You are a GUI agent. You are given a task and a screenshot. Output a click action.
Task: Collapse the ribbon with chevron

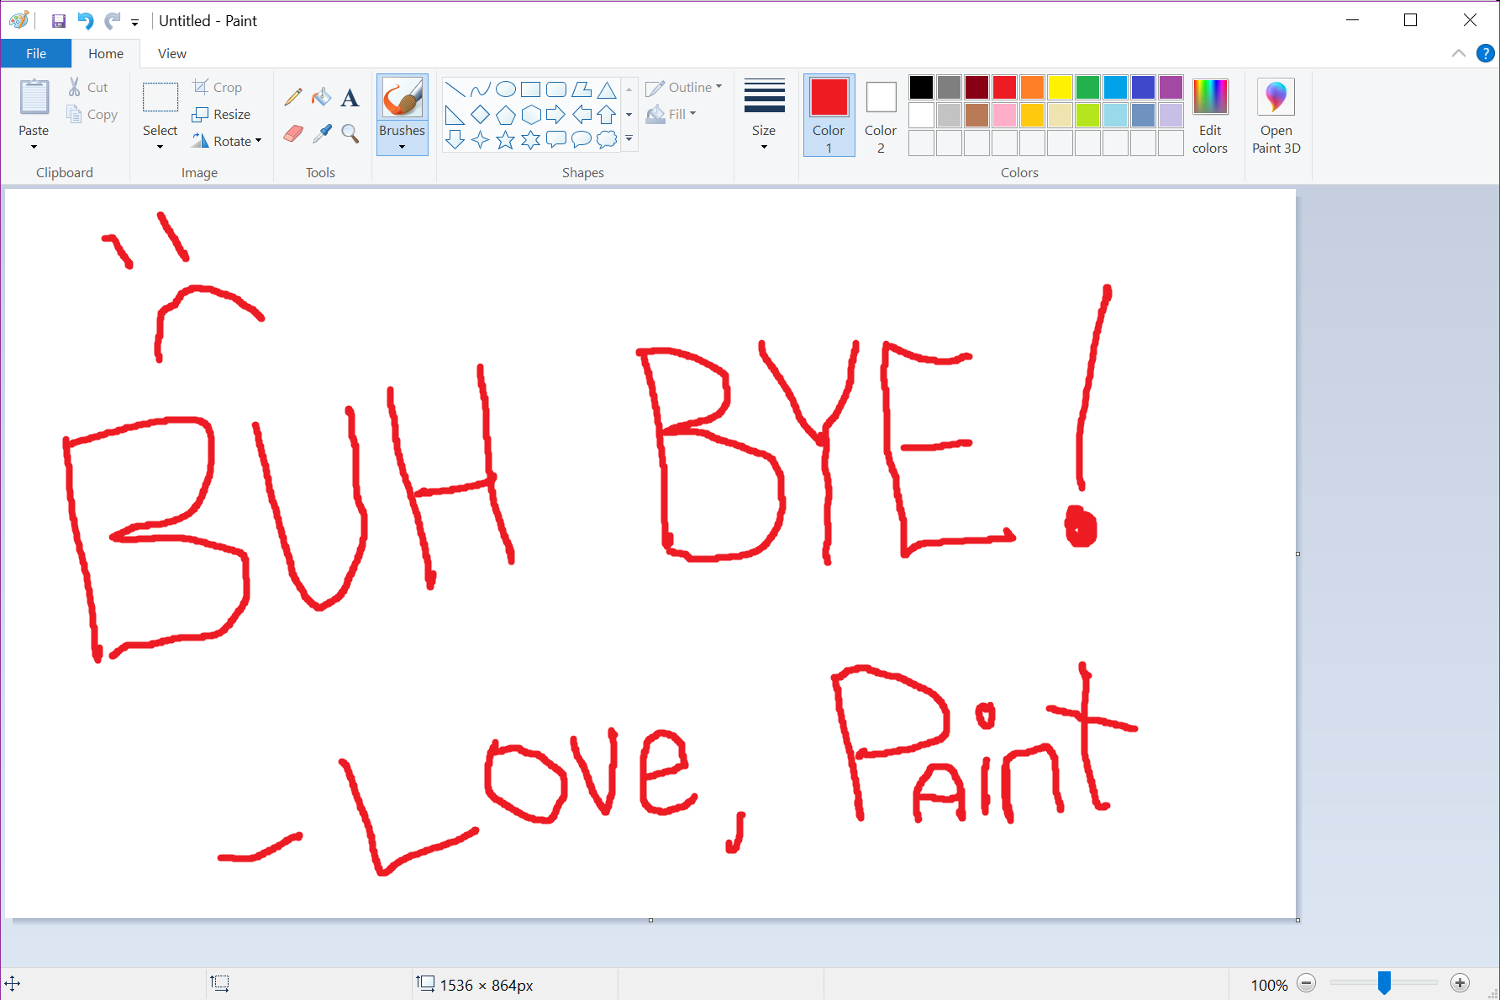(1458, 53)
